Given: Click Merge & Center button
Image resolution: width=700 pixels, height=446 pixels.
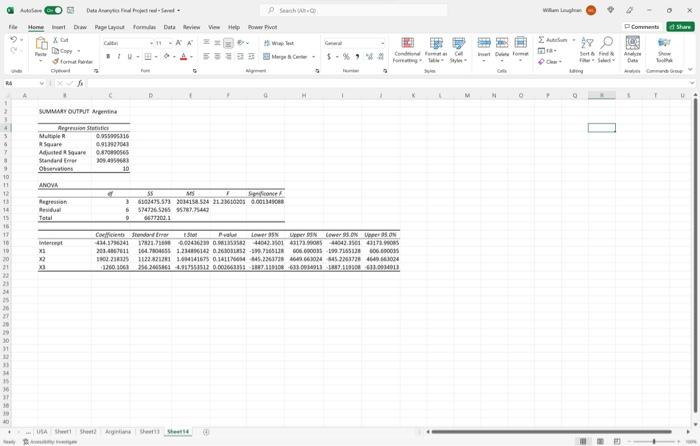Looking at the screenshot, I should point(286,57).
